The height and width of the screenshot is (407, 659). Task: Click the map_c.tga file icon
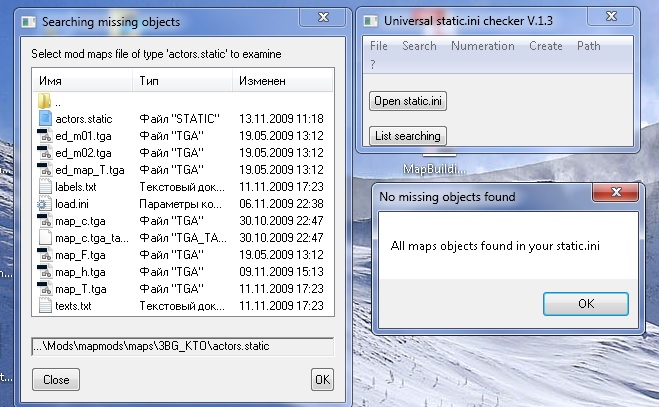(45, 221)
